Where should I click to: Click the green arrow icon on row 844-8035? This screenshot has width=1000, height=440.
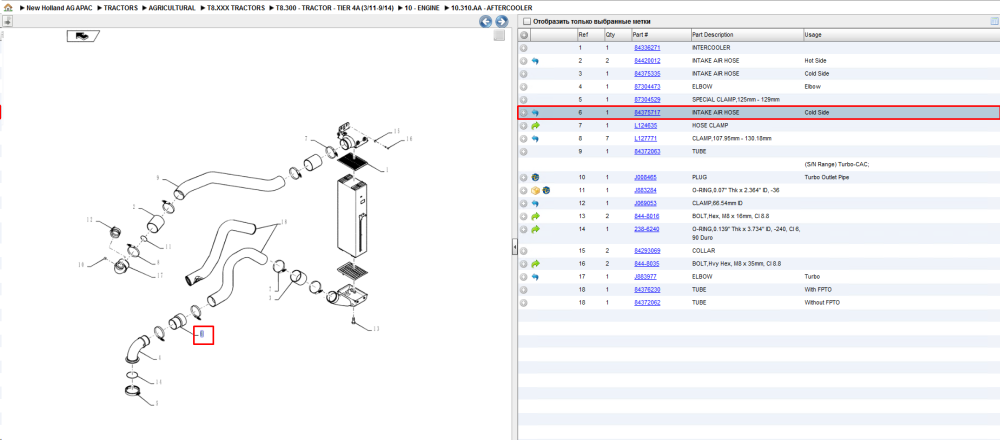535,263
